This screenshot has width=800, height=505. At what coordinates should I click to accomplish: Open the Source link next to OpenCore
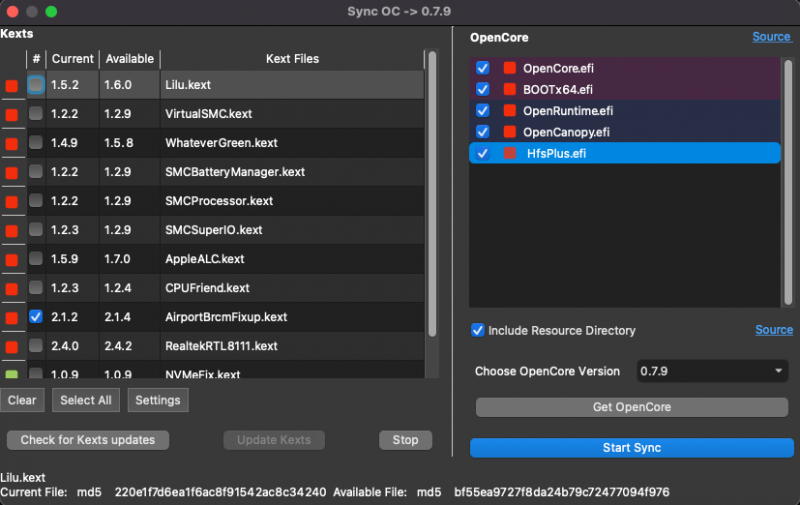point(772,37)
